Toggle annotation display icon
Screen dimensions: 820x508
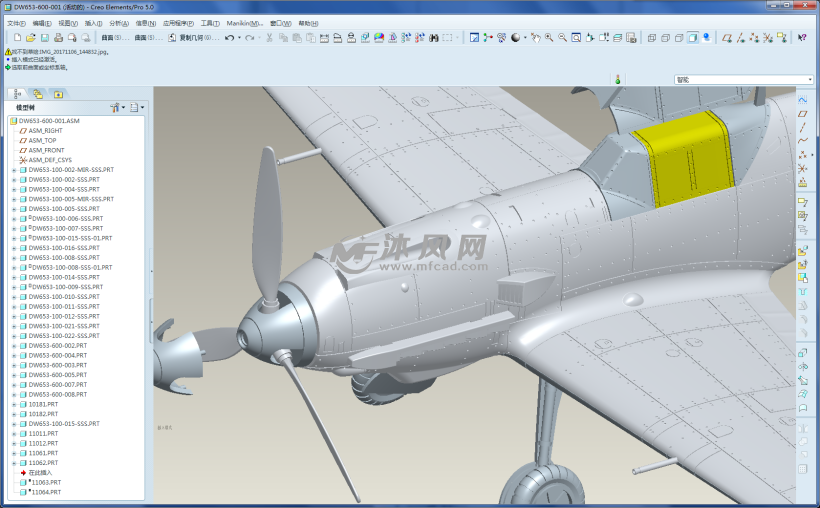782,38
